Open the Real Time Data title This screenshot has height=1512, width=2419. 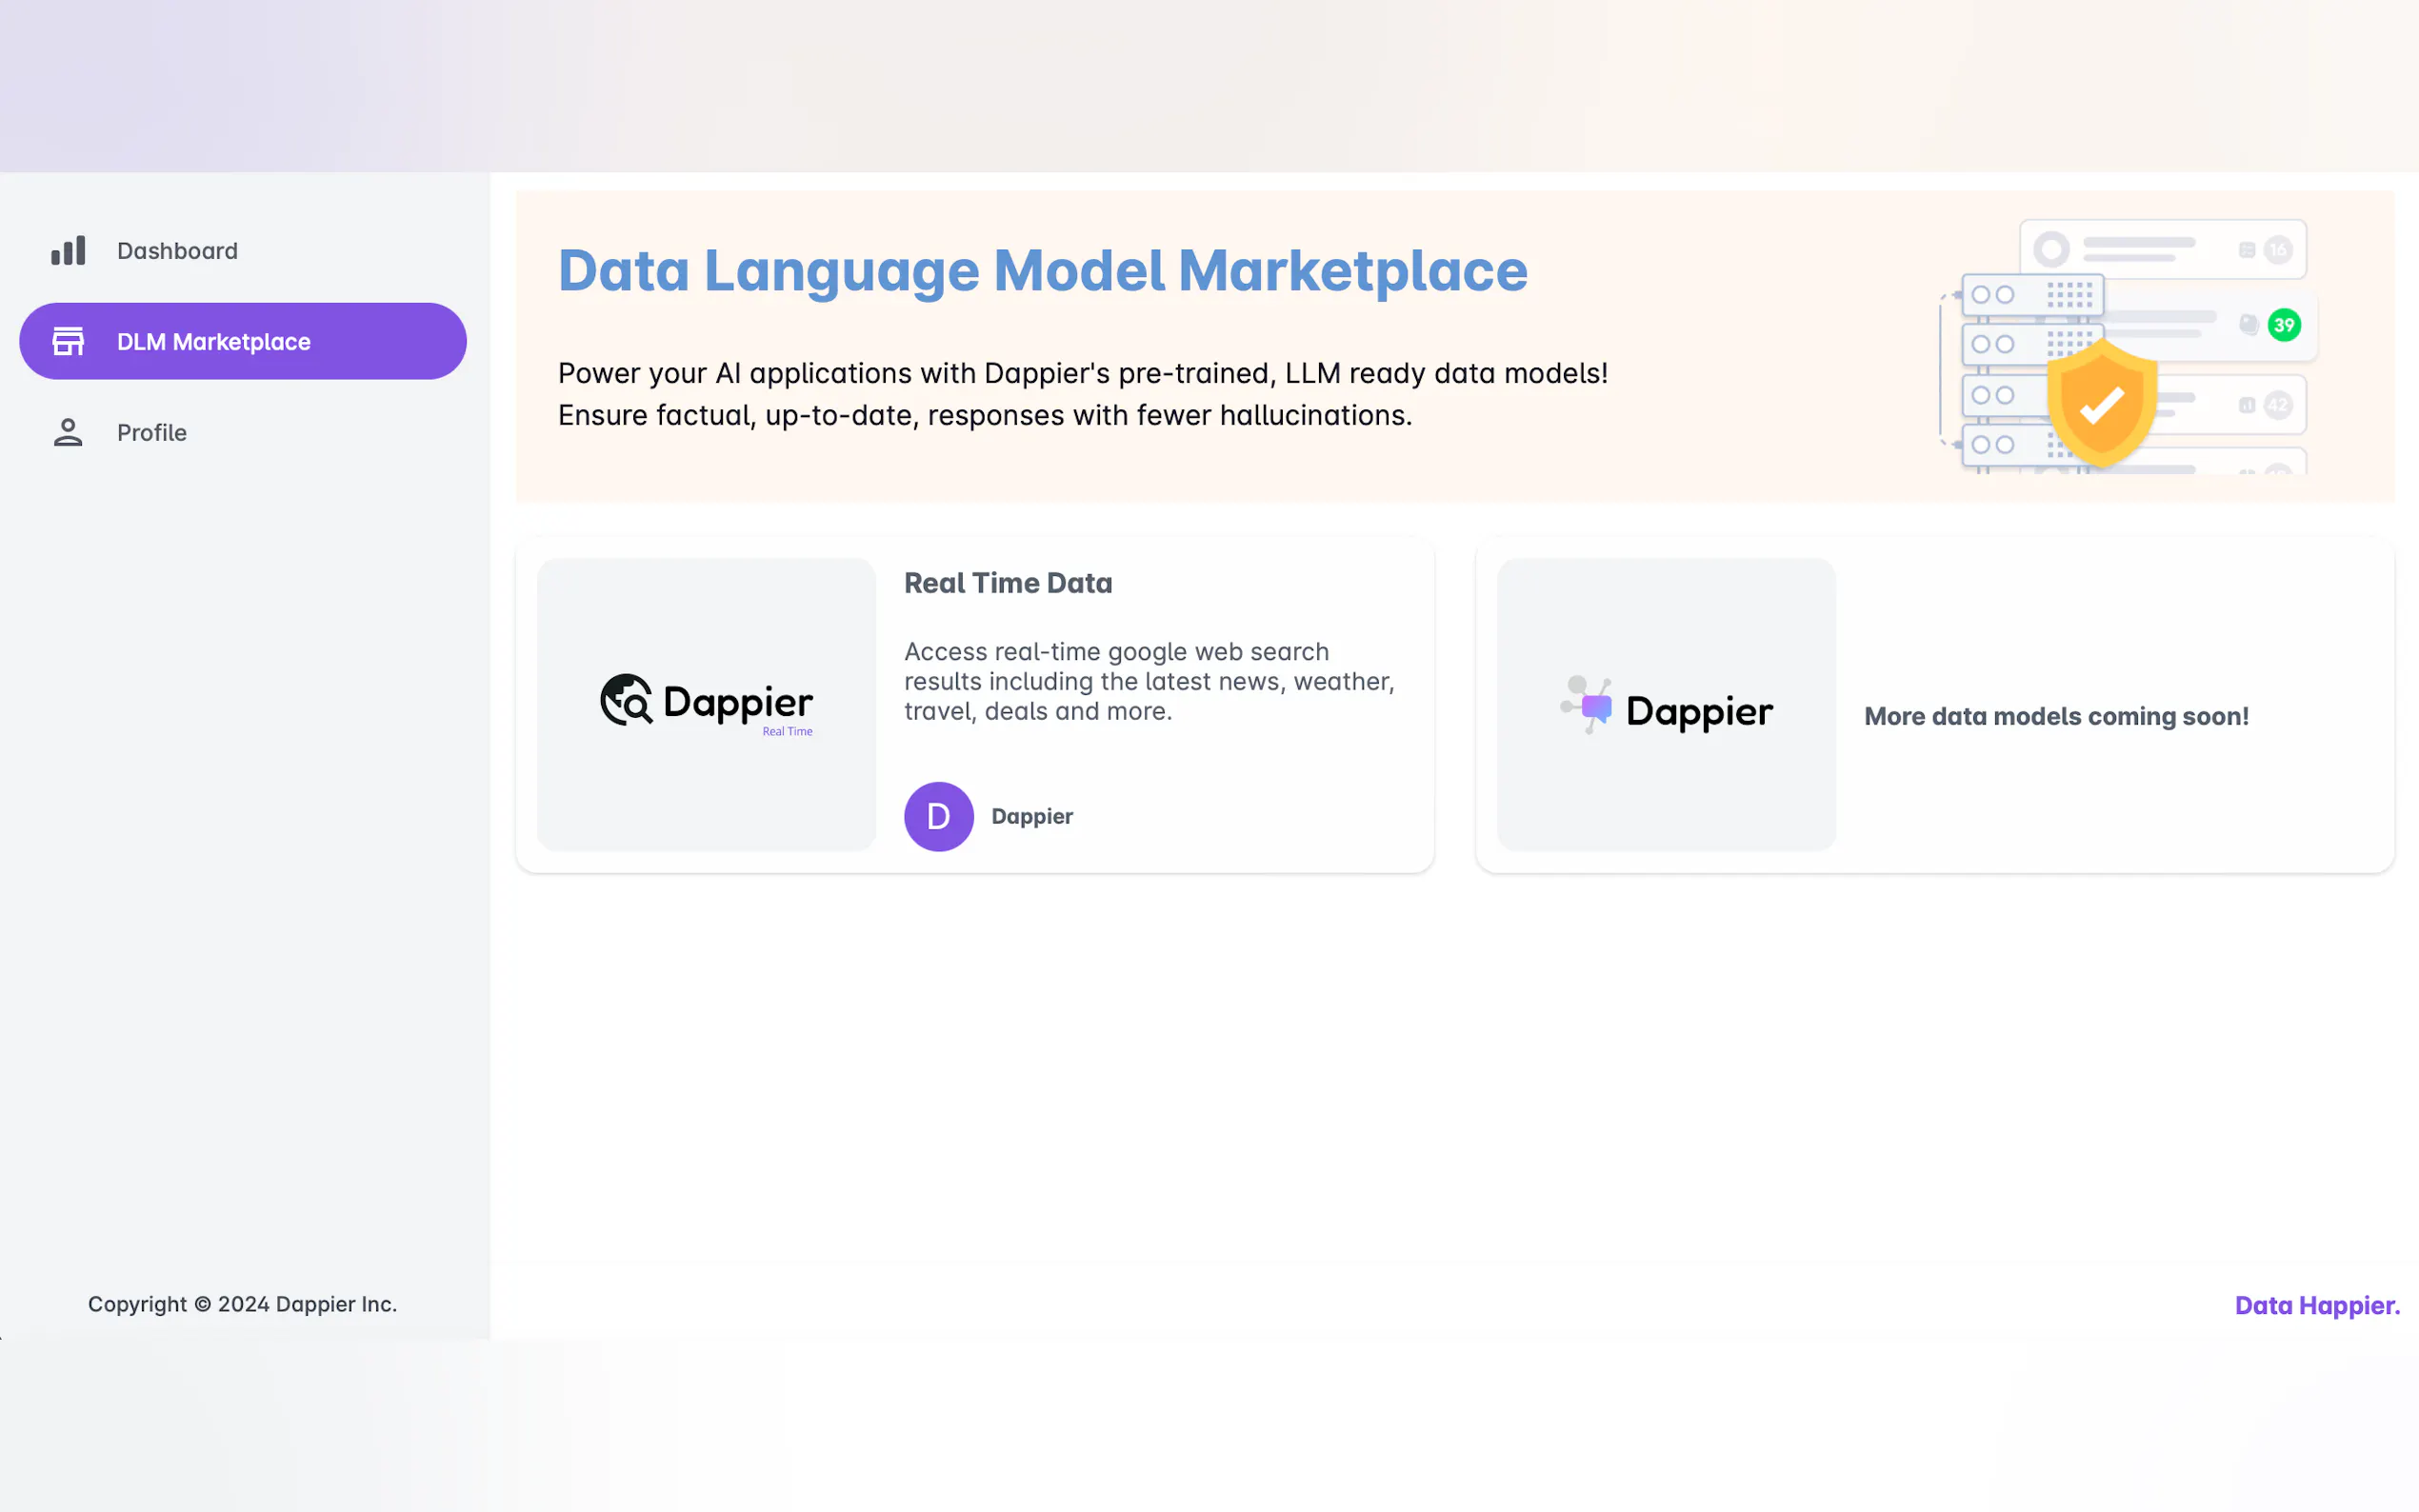point(1007,583)
